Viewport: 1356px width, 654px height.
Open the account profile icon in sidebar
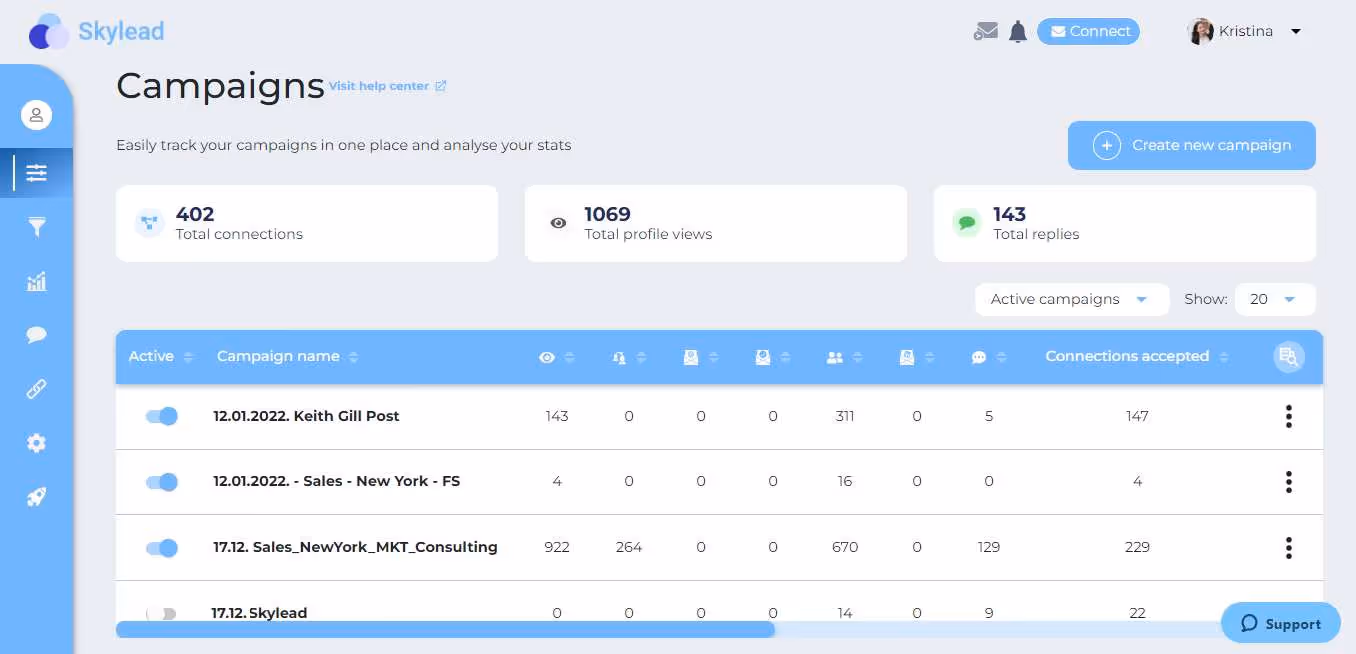(x=37, y=114)
